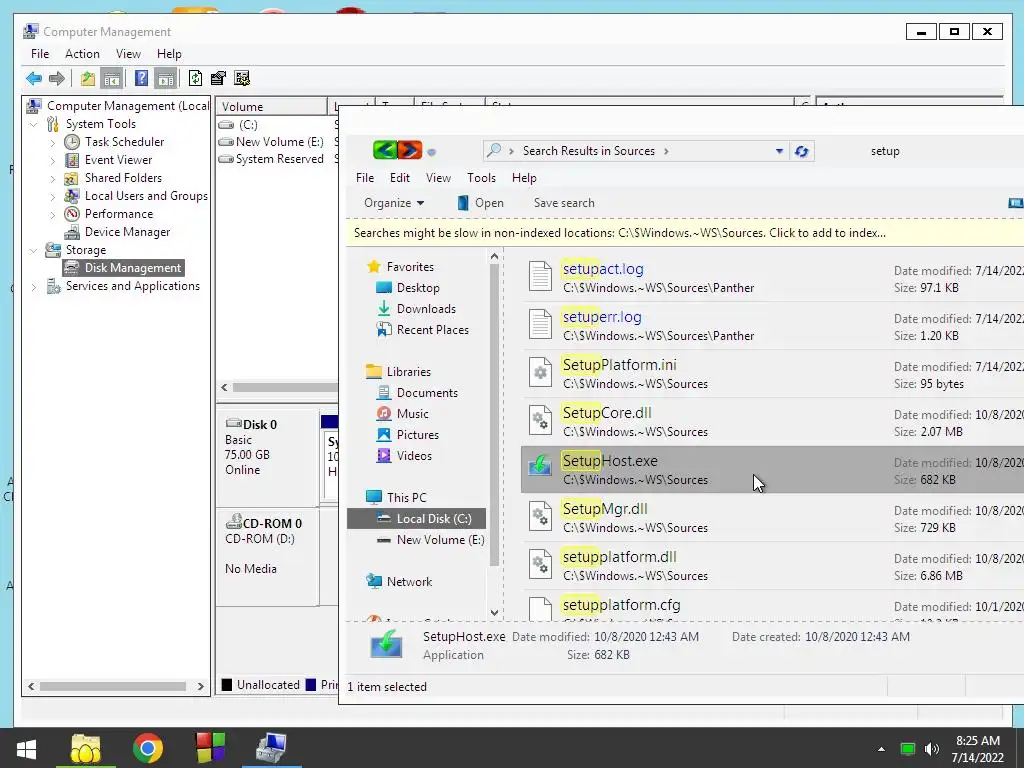This screenshot has width=1024, height=768.
Task: Open the Explorer Edit menu
Action: tap(400, 178)
